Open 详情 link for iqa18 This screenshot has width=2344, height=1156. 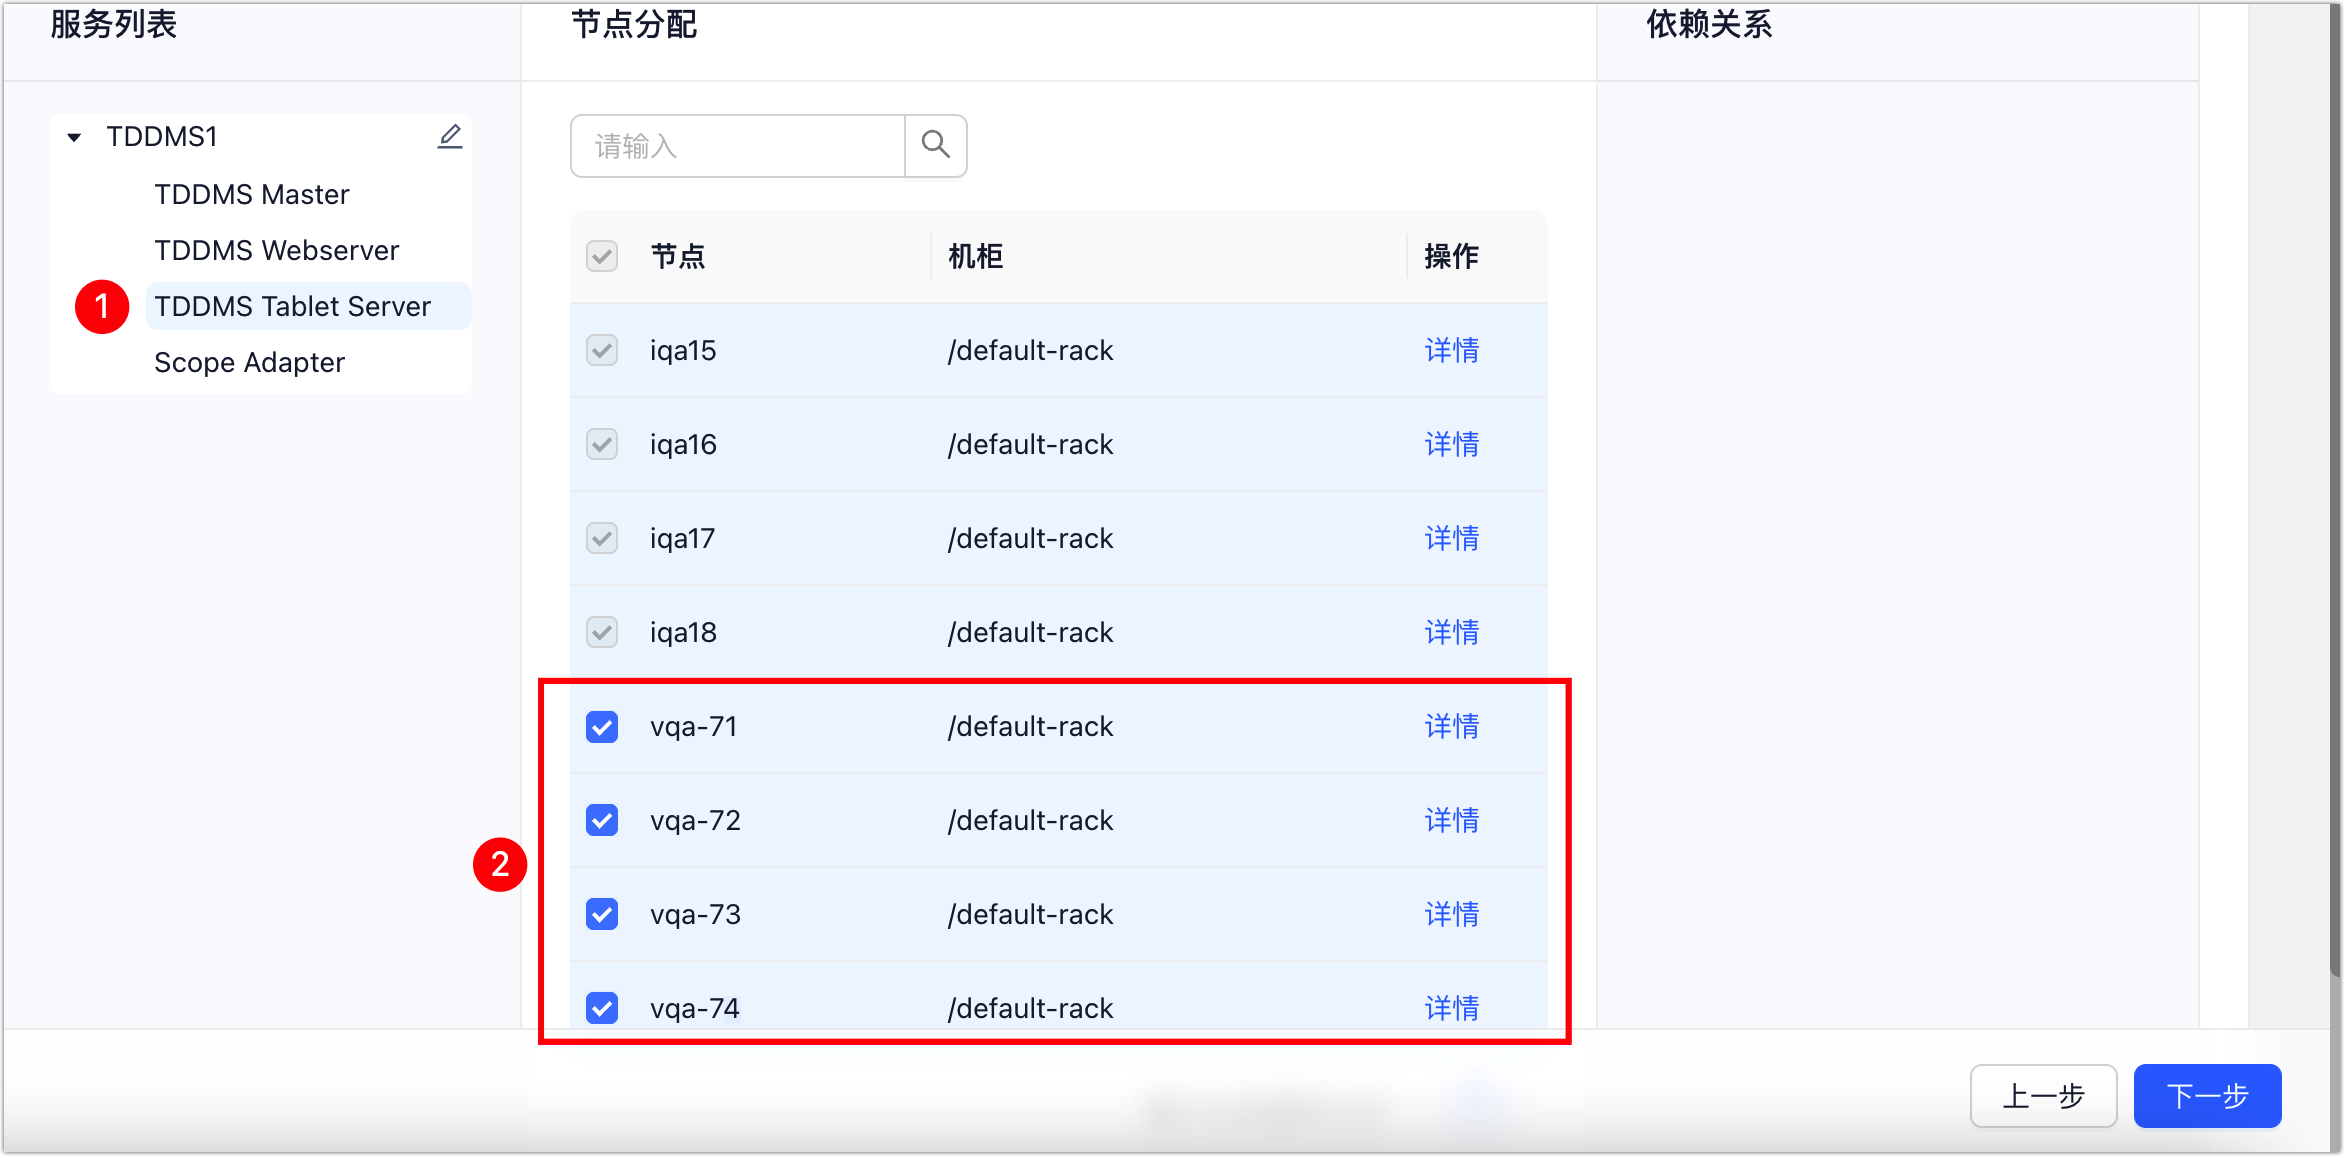(x=1452, y=632)
